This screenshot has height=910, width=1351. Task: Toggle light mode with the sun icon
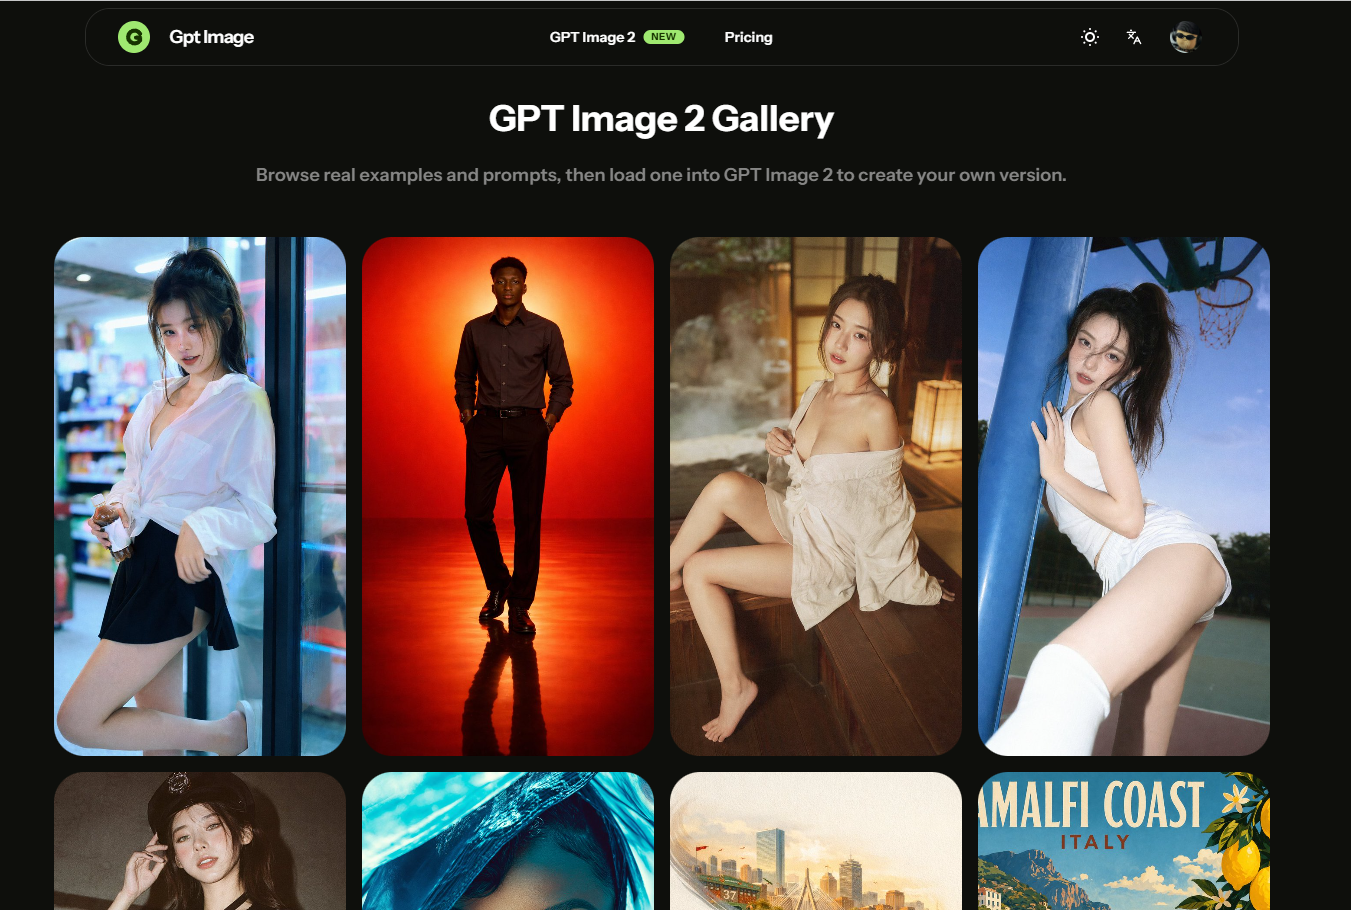click(x=1089, y=37)
